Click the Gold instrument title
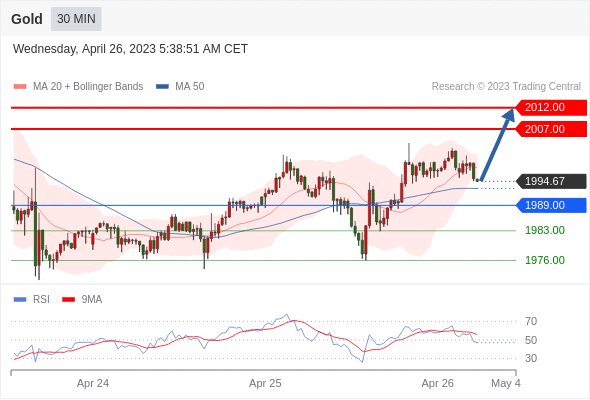This screenshot has width=590, height=400. (27, 19)
